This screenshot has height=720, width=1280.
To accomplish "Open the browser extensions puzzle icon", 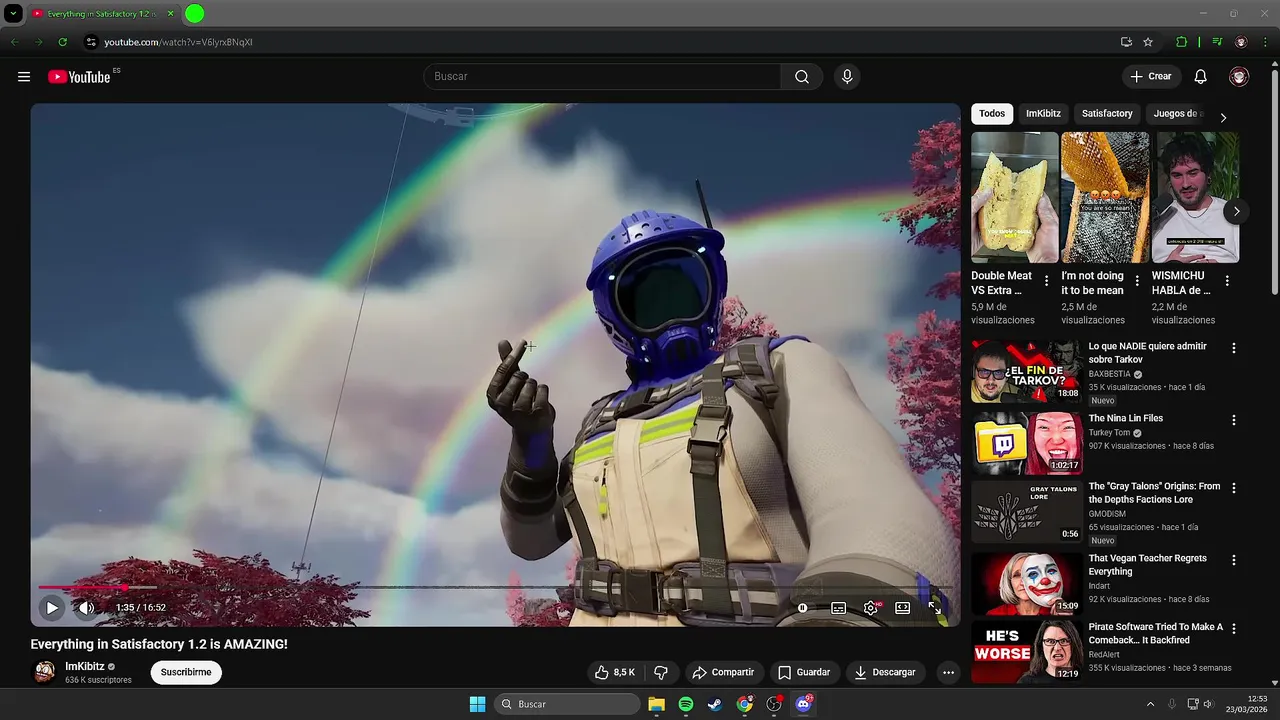I will [1181, 42].
